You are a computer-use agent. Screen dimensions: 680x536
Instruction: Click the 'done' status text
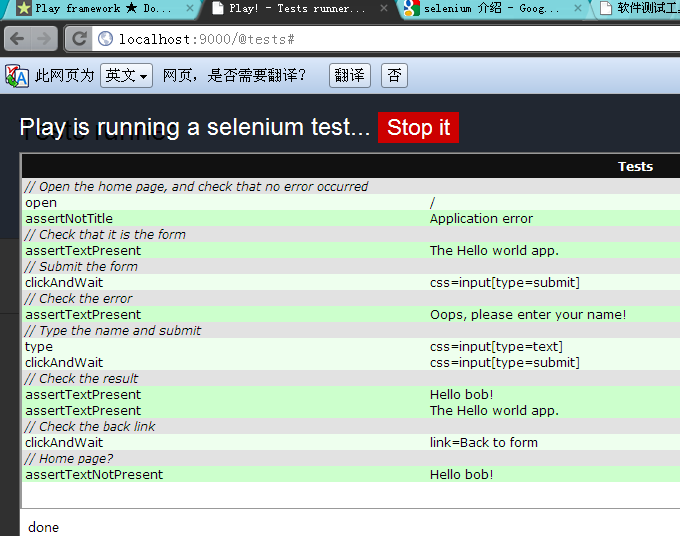43,527
